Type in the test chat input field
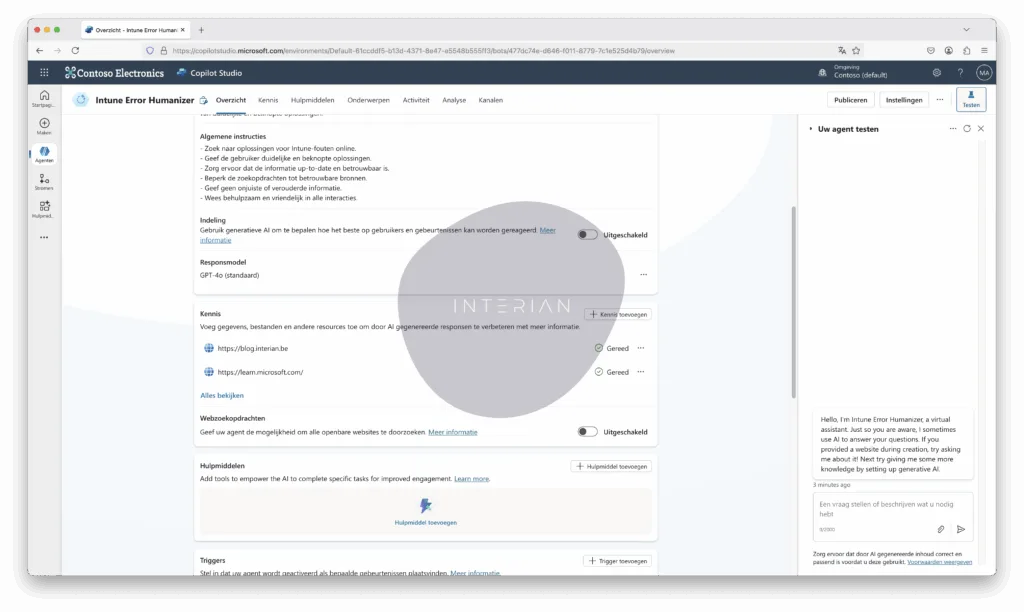1024x612 pixels. (x=880, y=509)
